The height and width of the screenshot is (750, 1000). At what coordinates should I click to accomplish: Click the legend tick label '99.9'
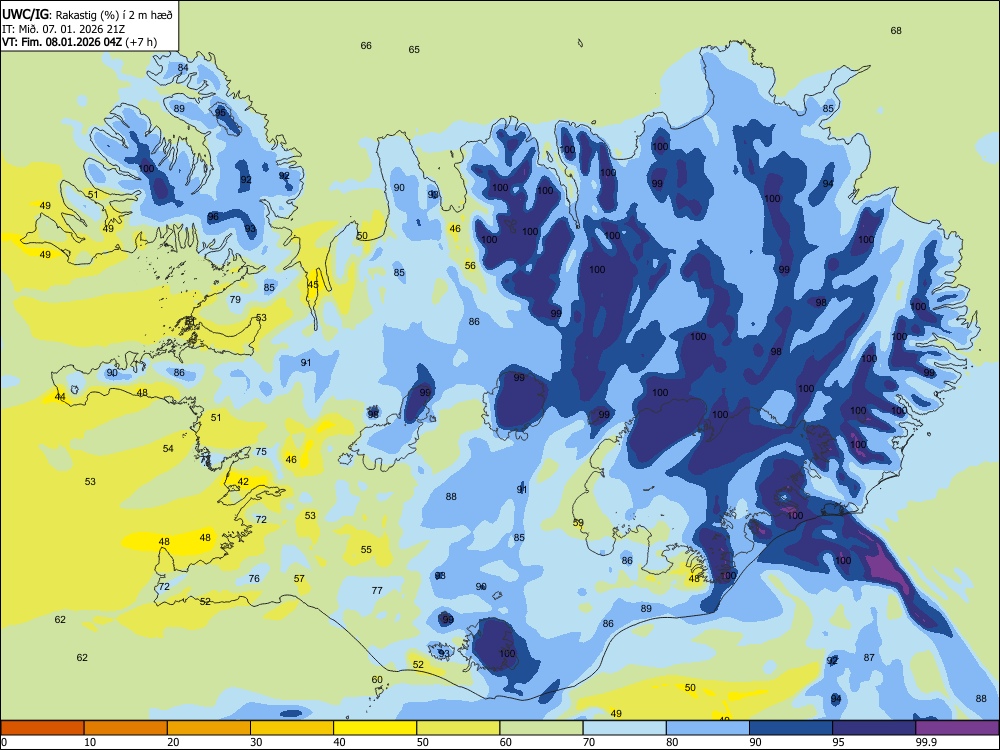(925, 742)
